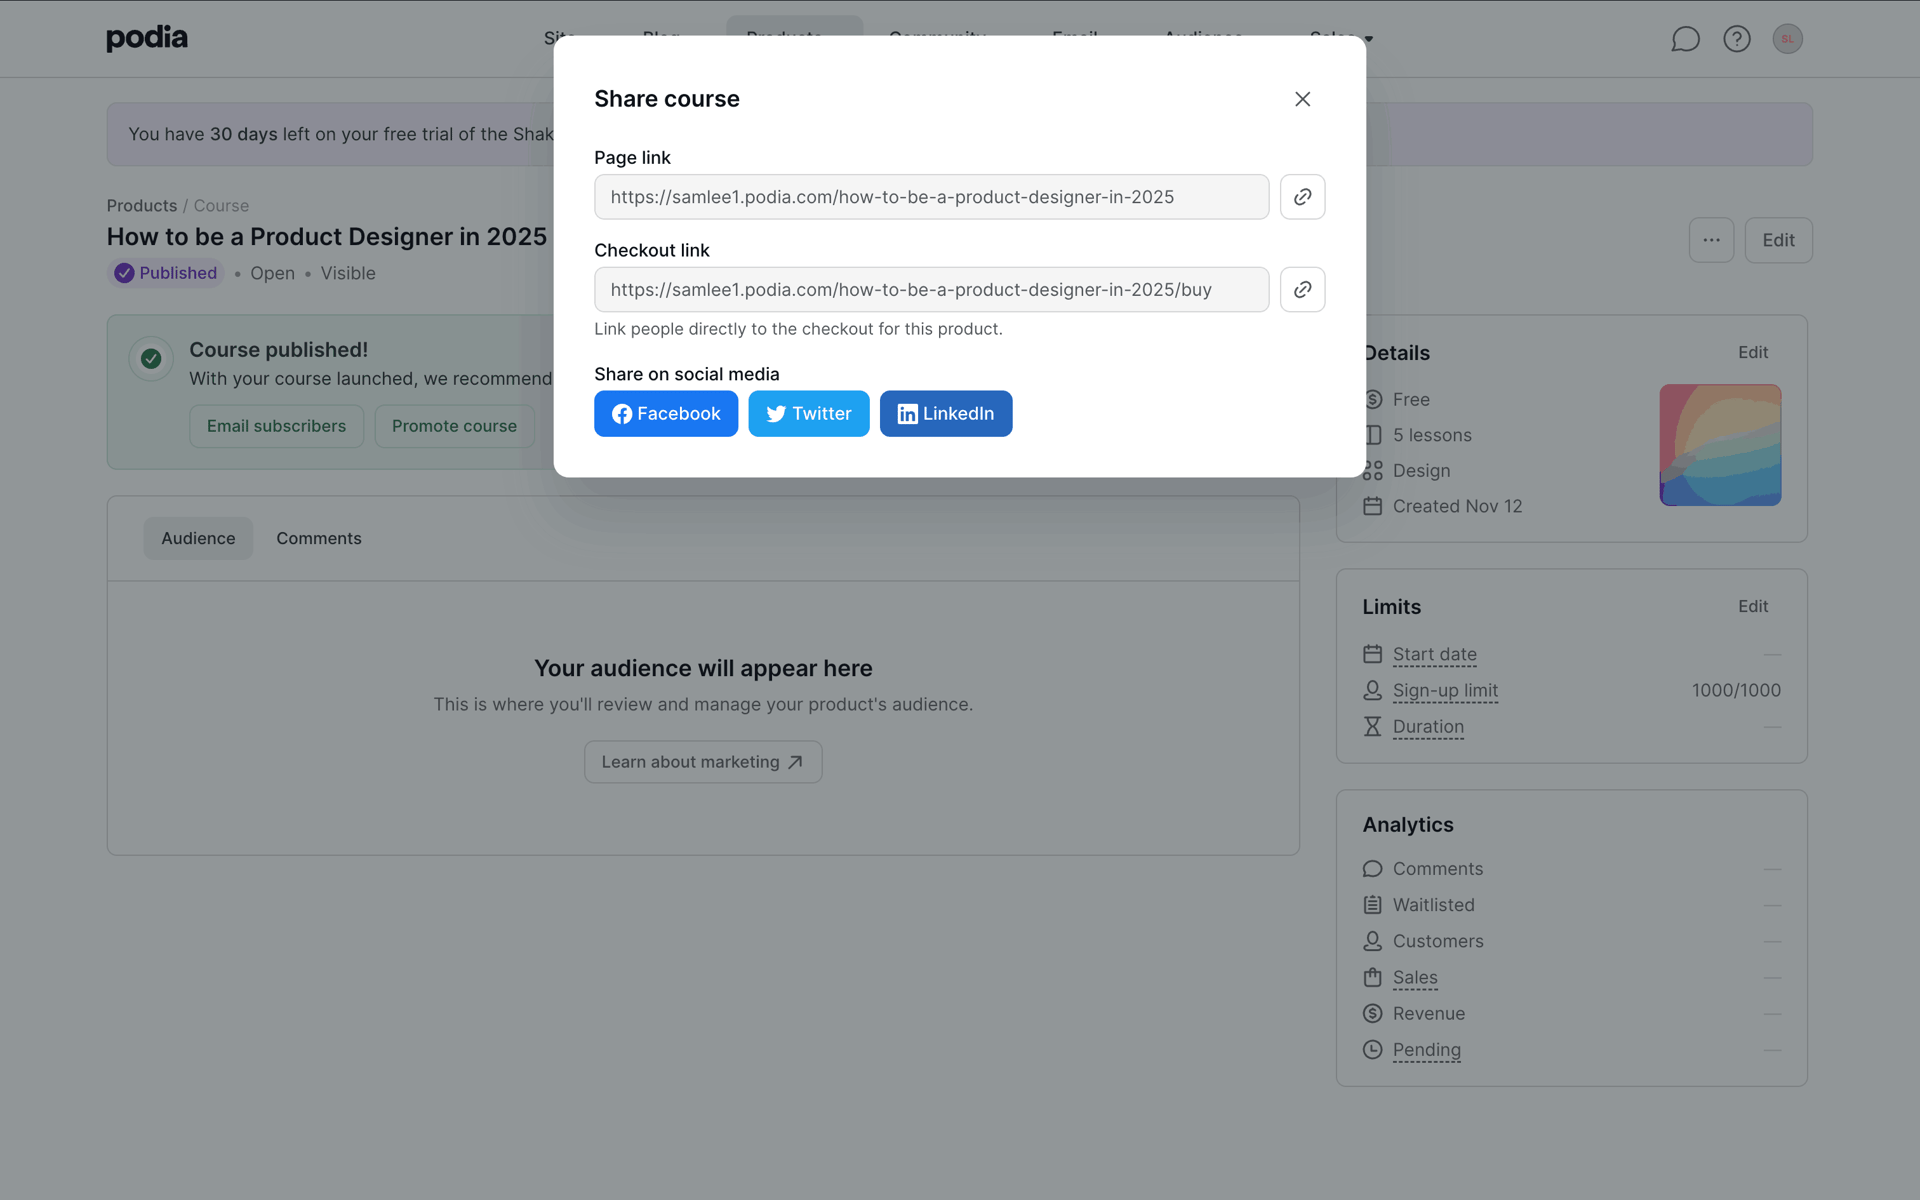Click the Start date calendar icon

pos(1372,654)
